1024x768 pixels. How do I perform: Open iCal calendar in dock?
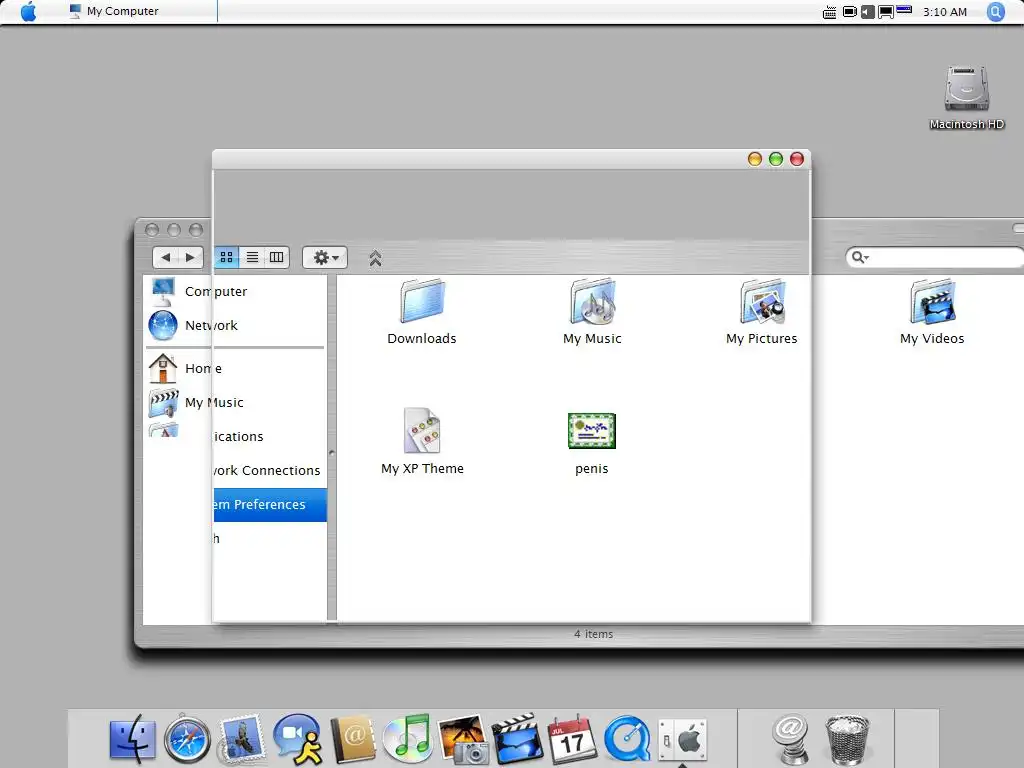pos(571,739)
